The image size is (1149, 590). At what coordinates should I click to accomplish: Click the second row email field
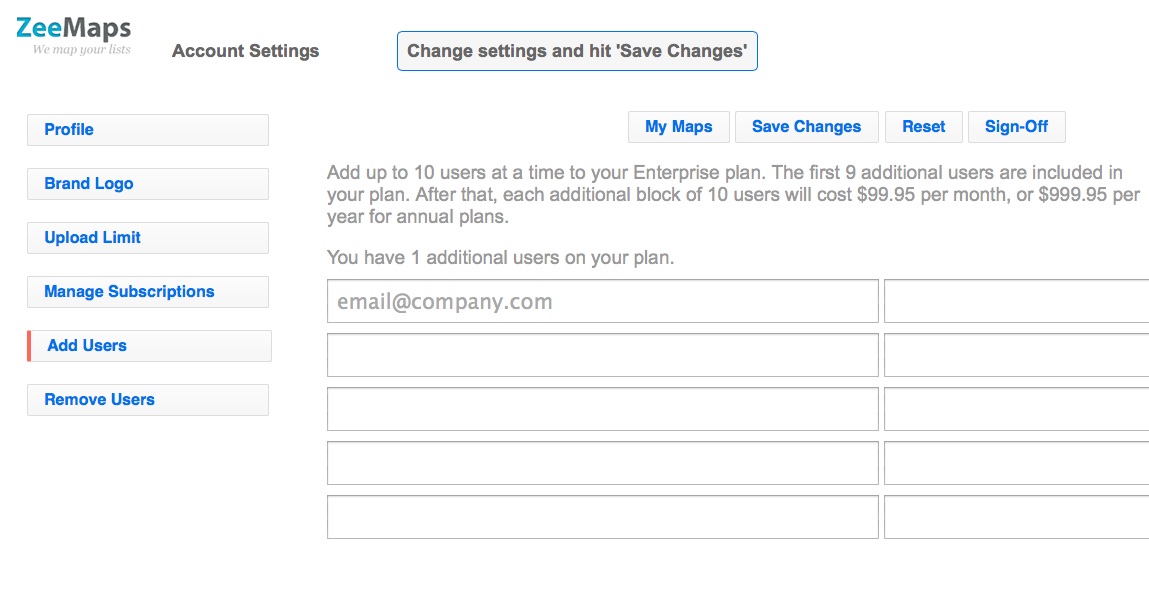click(602, 355)
